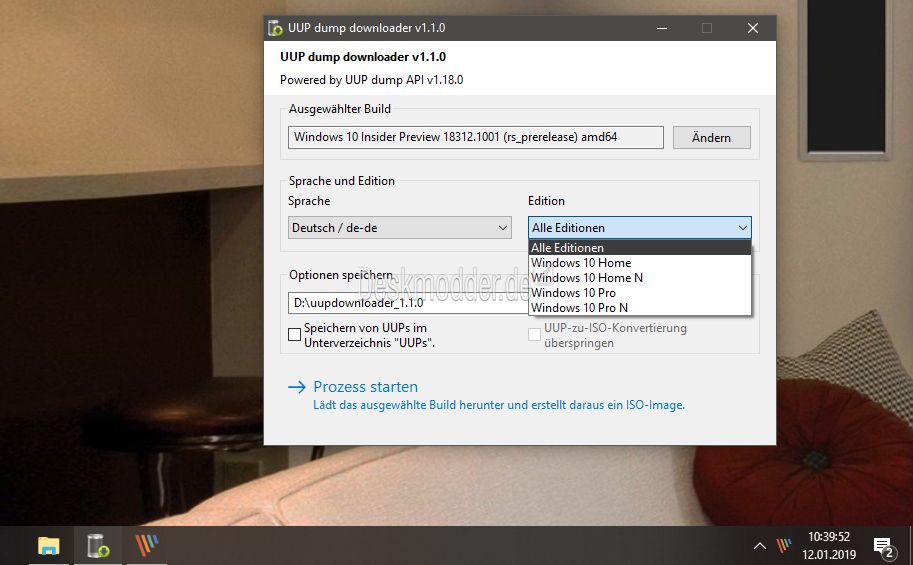Open the Action Center notifications
Screen dimensions: 913x565
coord(883,547)
